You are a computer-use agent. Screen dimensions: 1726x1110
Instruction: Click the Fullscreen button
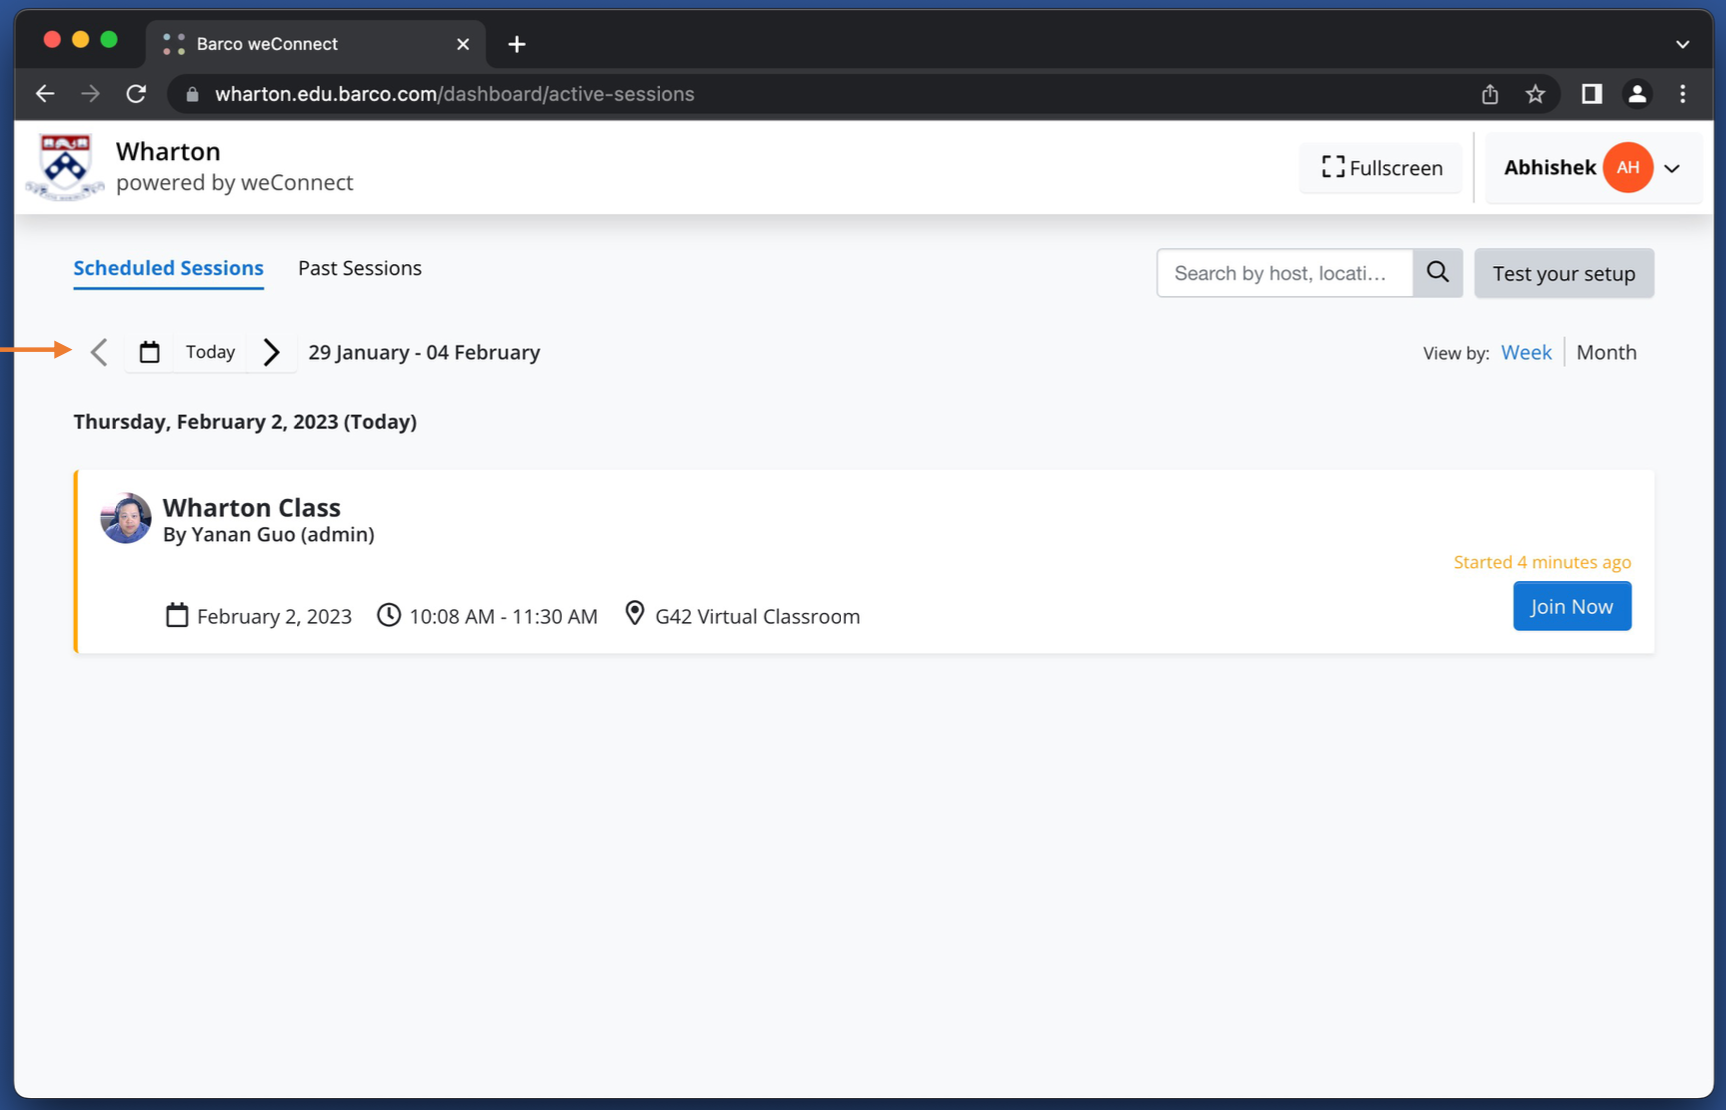[x=1381, y=168]
